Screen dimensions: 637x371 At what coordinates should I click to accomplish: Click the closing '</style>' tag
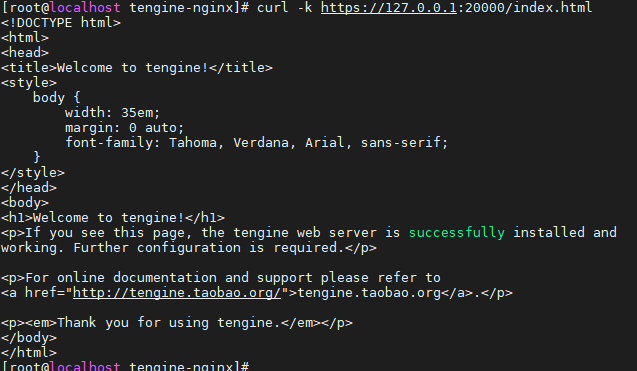point(33,173)
